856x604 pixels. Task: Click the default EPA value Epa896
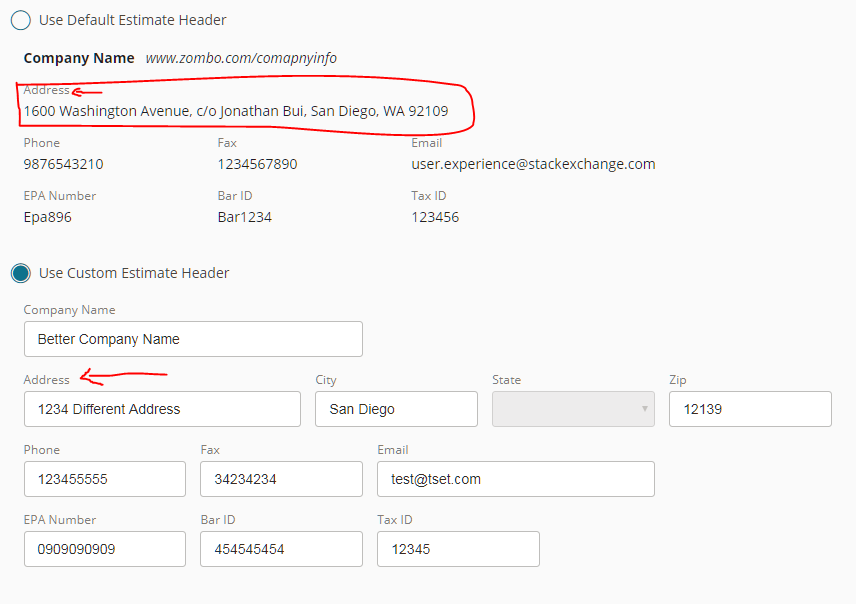48,217
